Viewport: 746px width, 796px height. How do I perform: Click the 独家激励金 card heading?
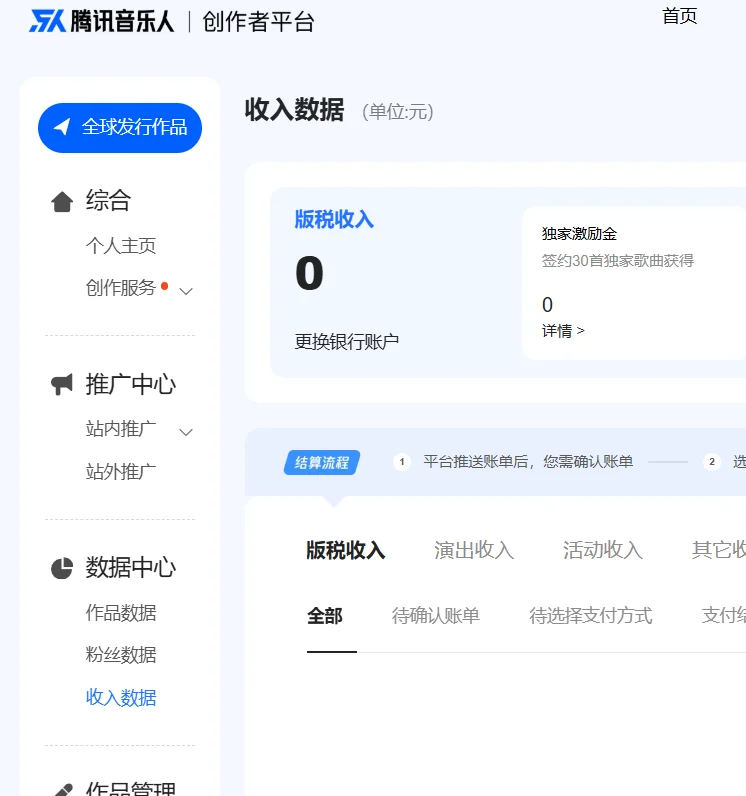579,234
